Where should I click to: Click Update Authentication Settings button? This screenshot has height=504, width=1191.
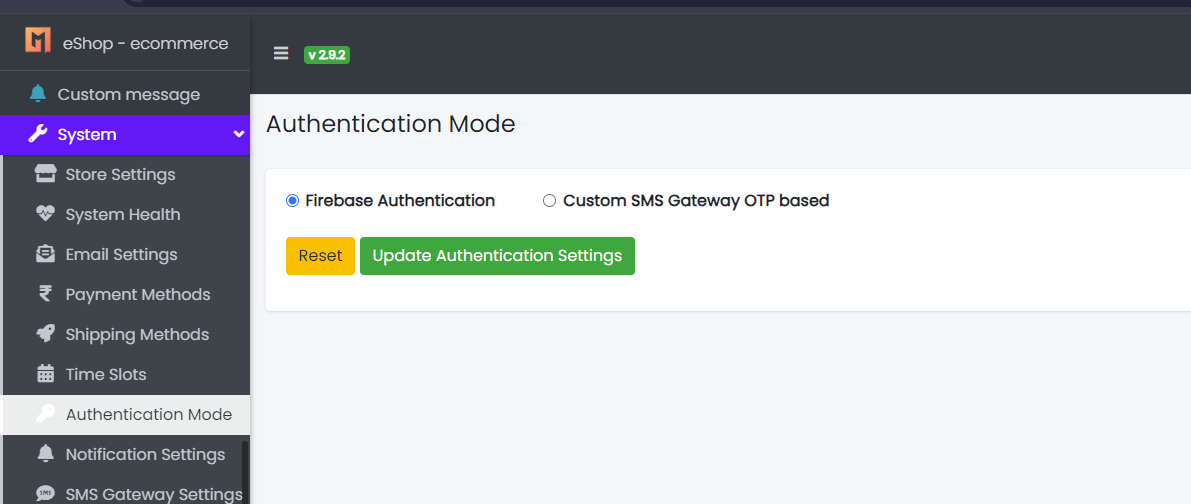(x=497, y=256)
